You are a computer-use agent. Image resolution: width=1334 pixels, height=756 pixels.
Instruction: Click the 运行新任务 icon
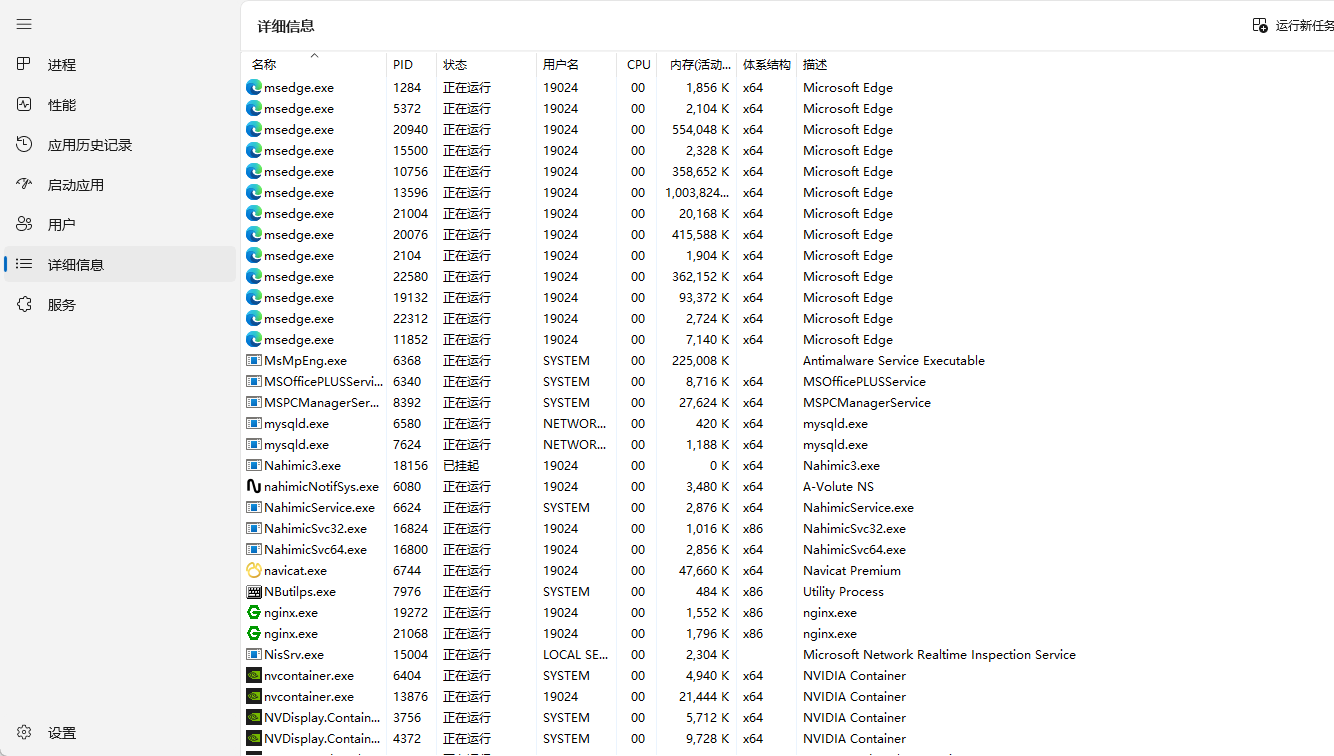[x=1260, y=25]
